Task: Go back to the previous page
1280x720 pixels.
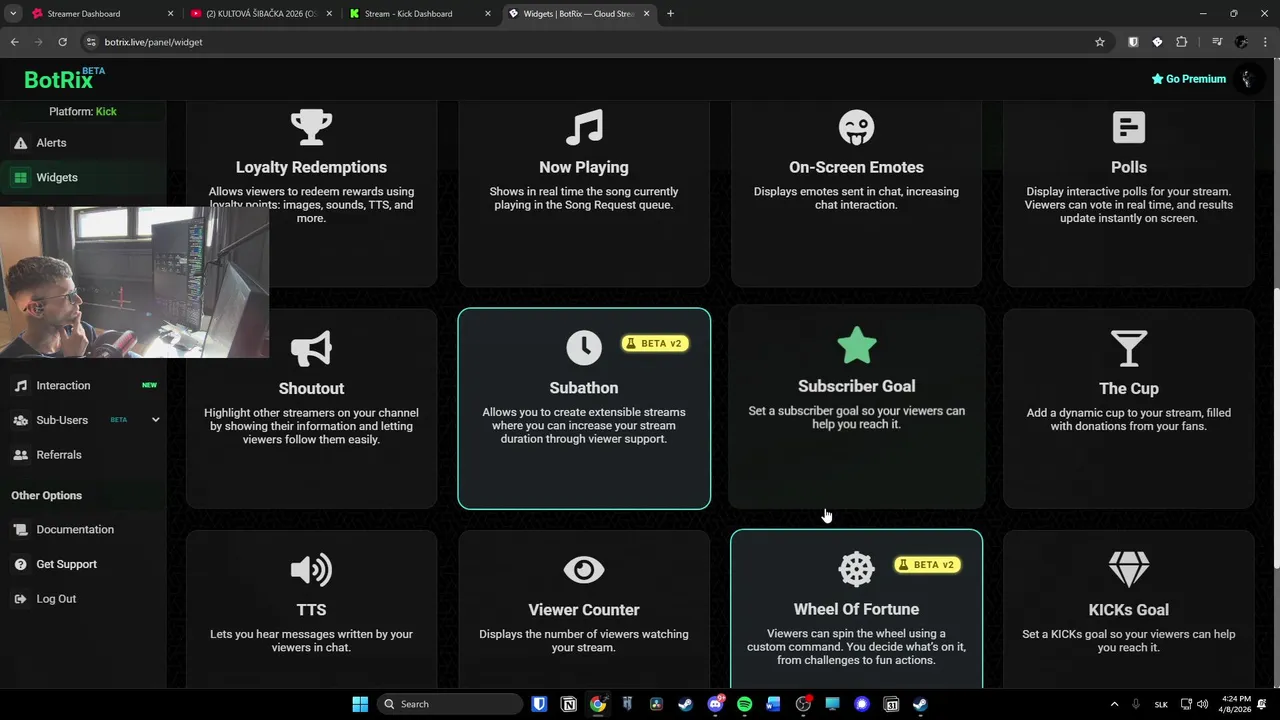Action: click(x=14, y=42)
